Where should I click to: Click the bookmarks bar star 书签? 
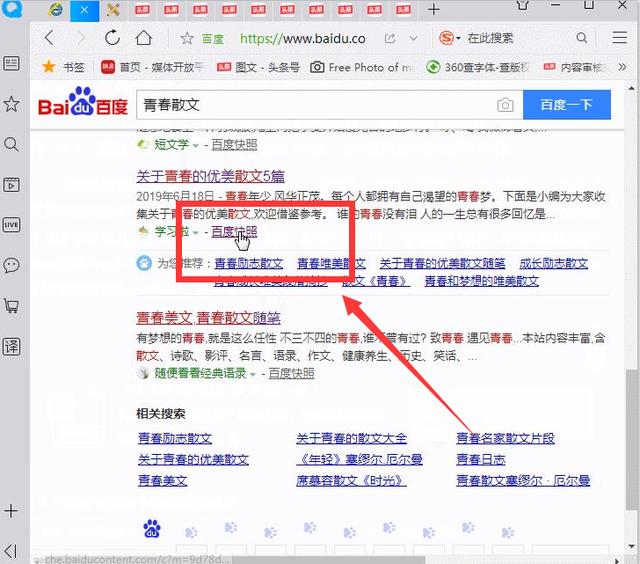tap(63, 67)
